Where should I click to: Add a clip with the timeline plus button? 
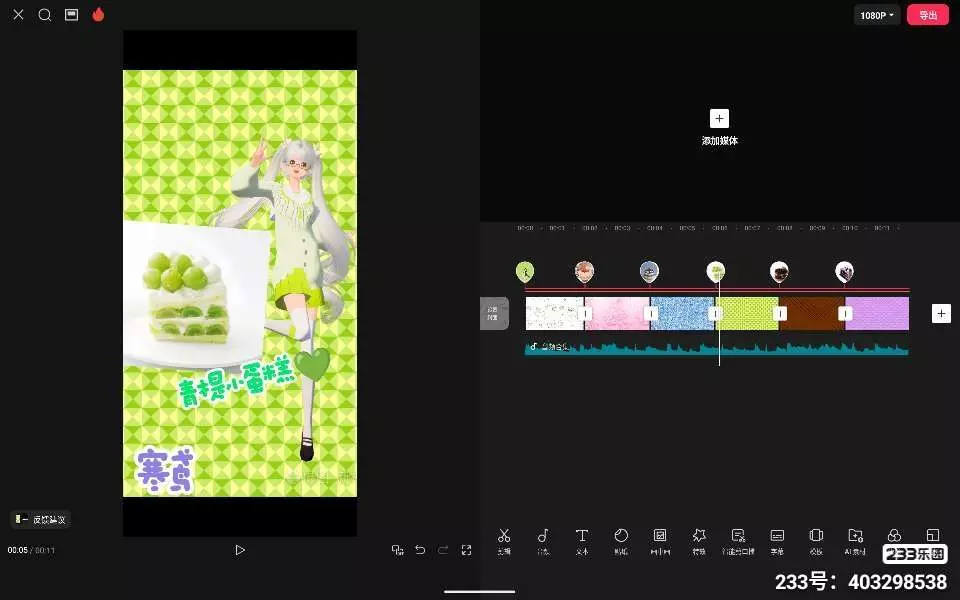tap(941, 313)
